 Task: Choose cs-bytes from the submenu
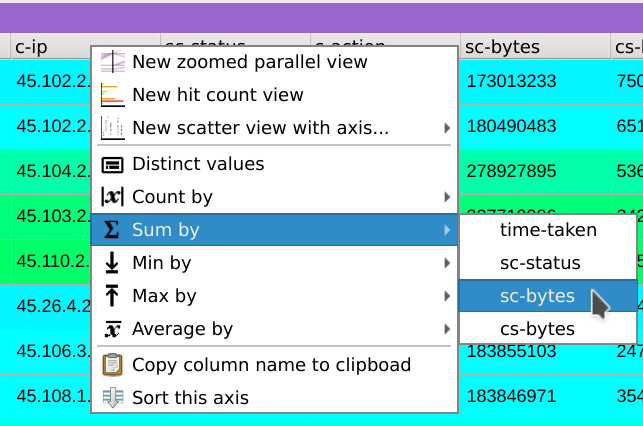coord(537,329)
